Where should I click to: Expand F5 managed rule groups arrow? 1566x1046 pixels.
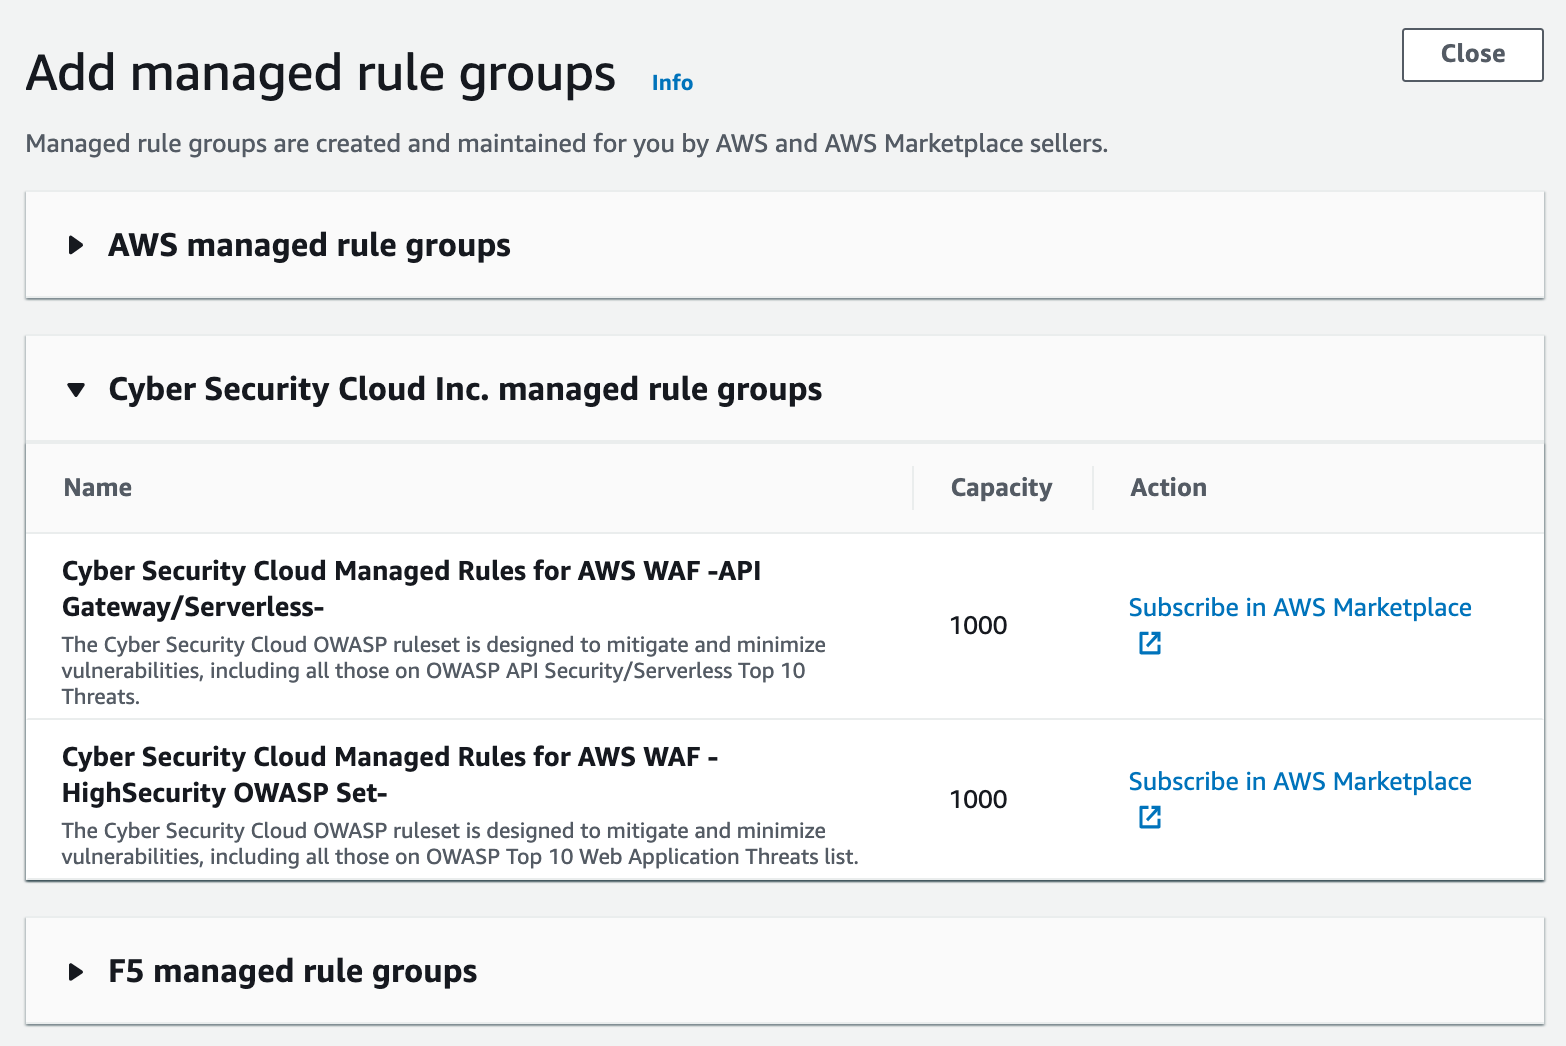pyautogui.click(x=76, y=971)
